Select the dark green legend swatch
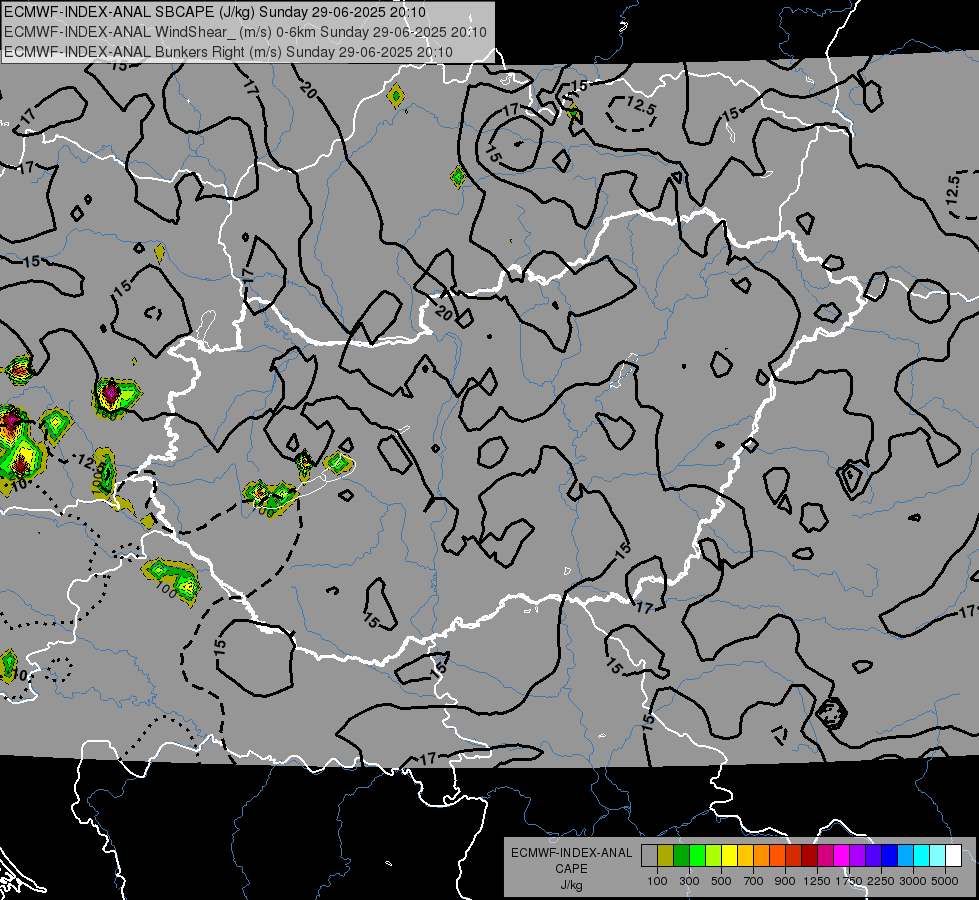This screenshot has width=979, height=900. (x=681, y=855)
